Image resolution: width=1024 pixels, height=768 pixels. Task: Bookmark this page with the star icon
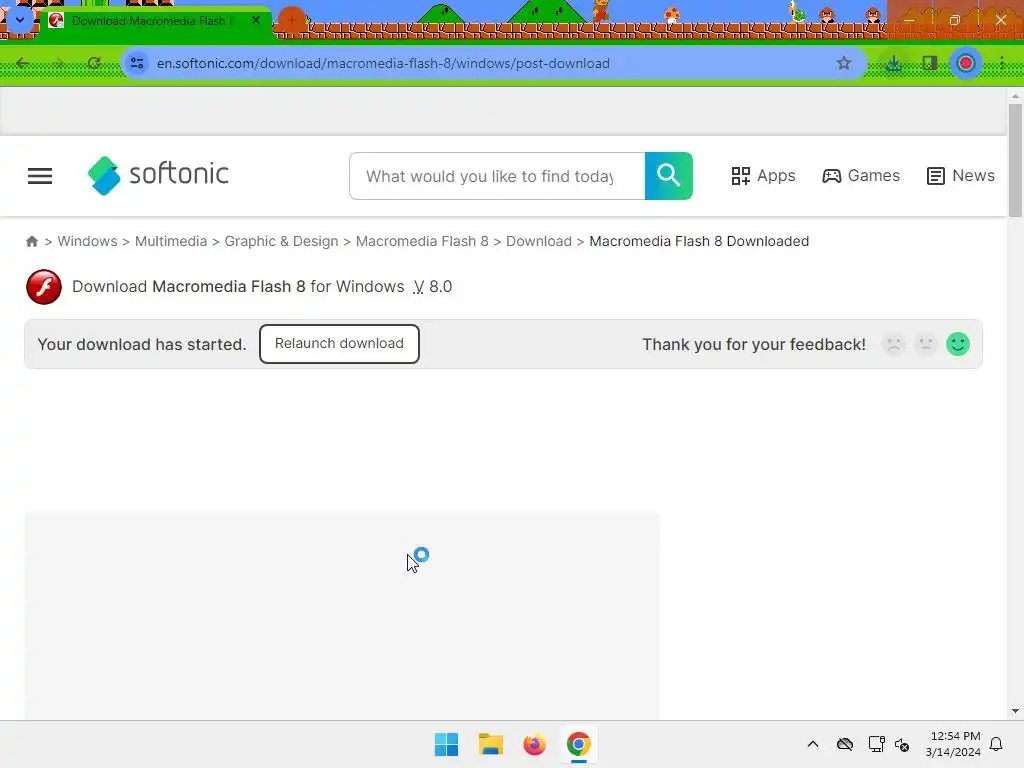point(844,63)
